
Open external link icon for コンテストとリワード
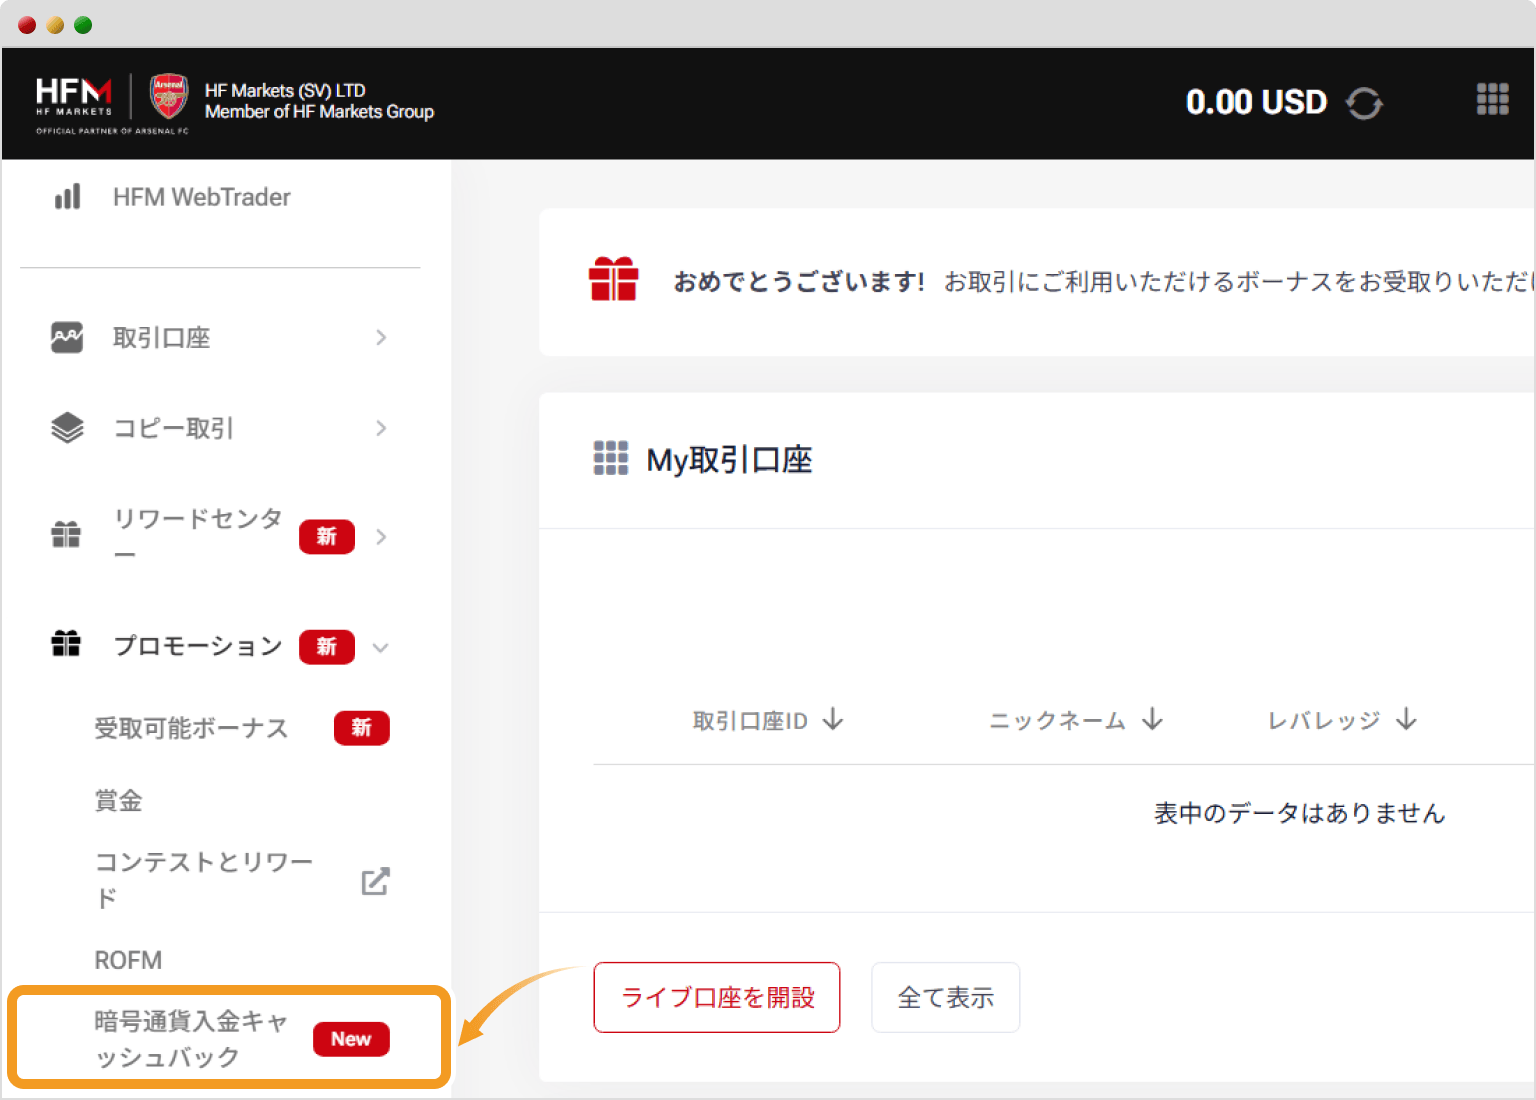click(375, 881)
